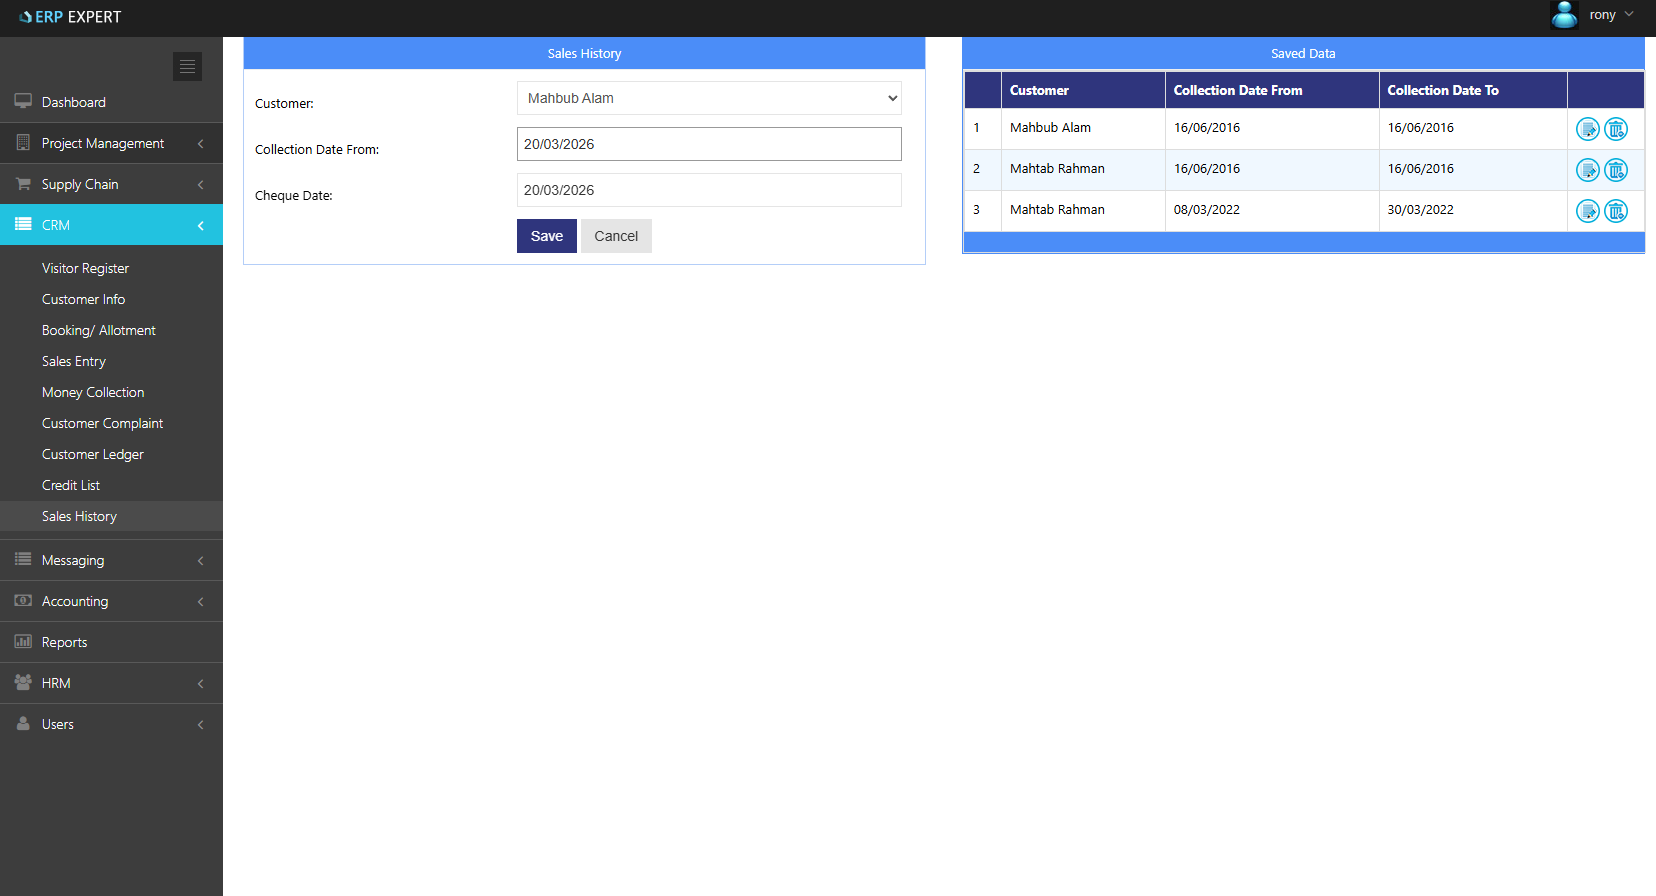Go to Customer Ledger page
This screenshot has width=1656, height=896.
click(x=93, y=454)
